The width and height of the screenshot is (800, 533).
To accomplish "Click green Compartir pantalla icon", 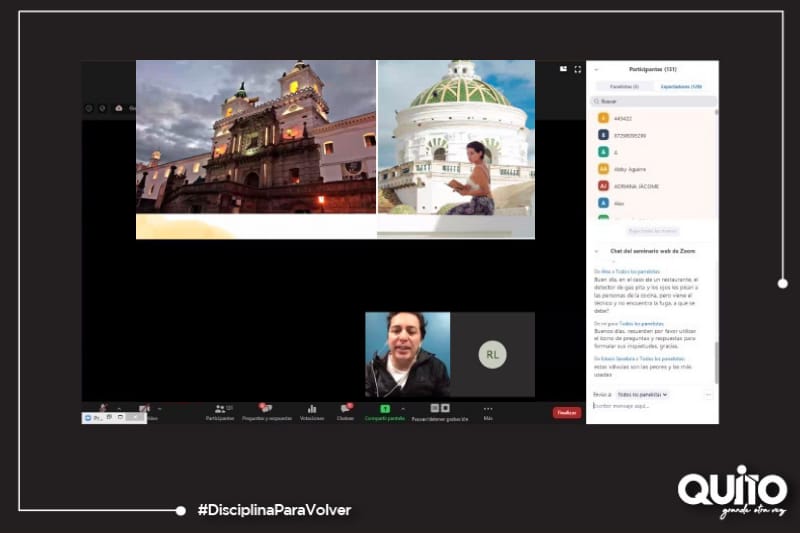I will click(x=385, y=410).
